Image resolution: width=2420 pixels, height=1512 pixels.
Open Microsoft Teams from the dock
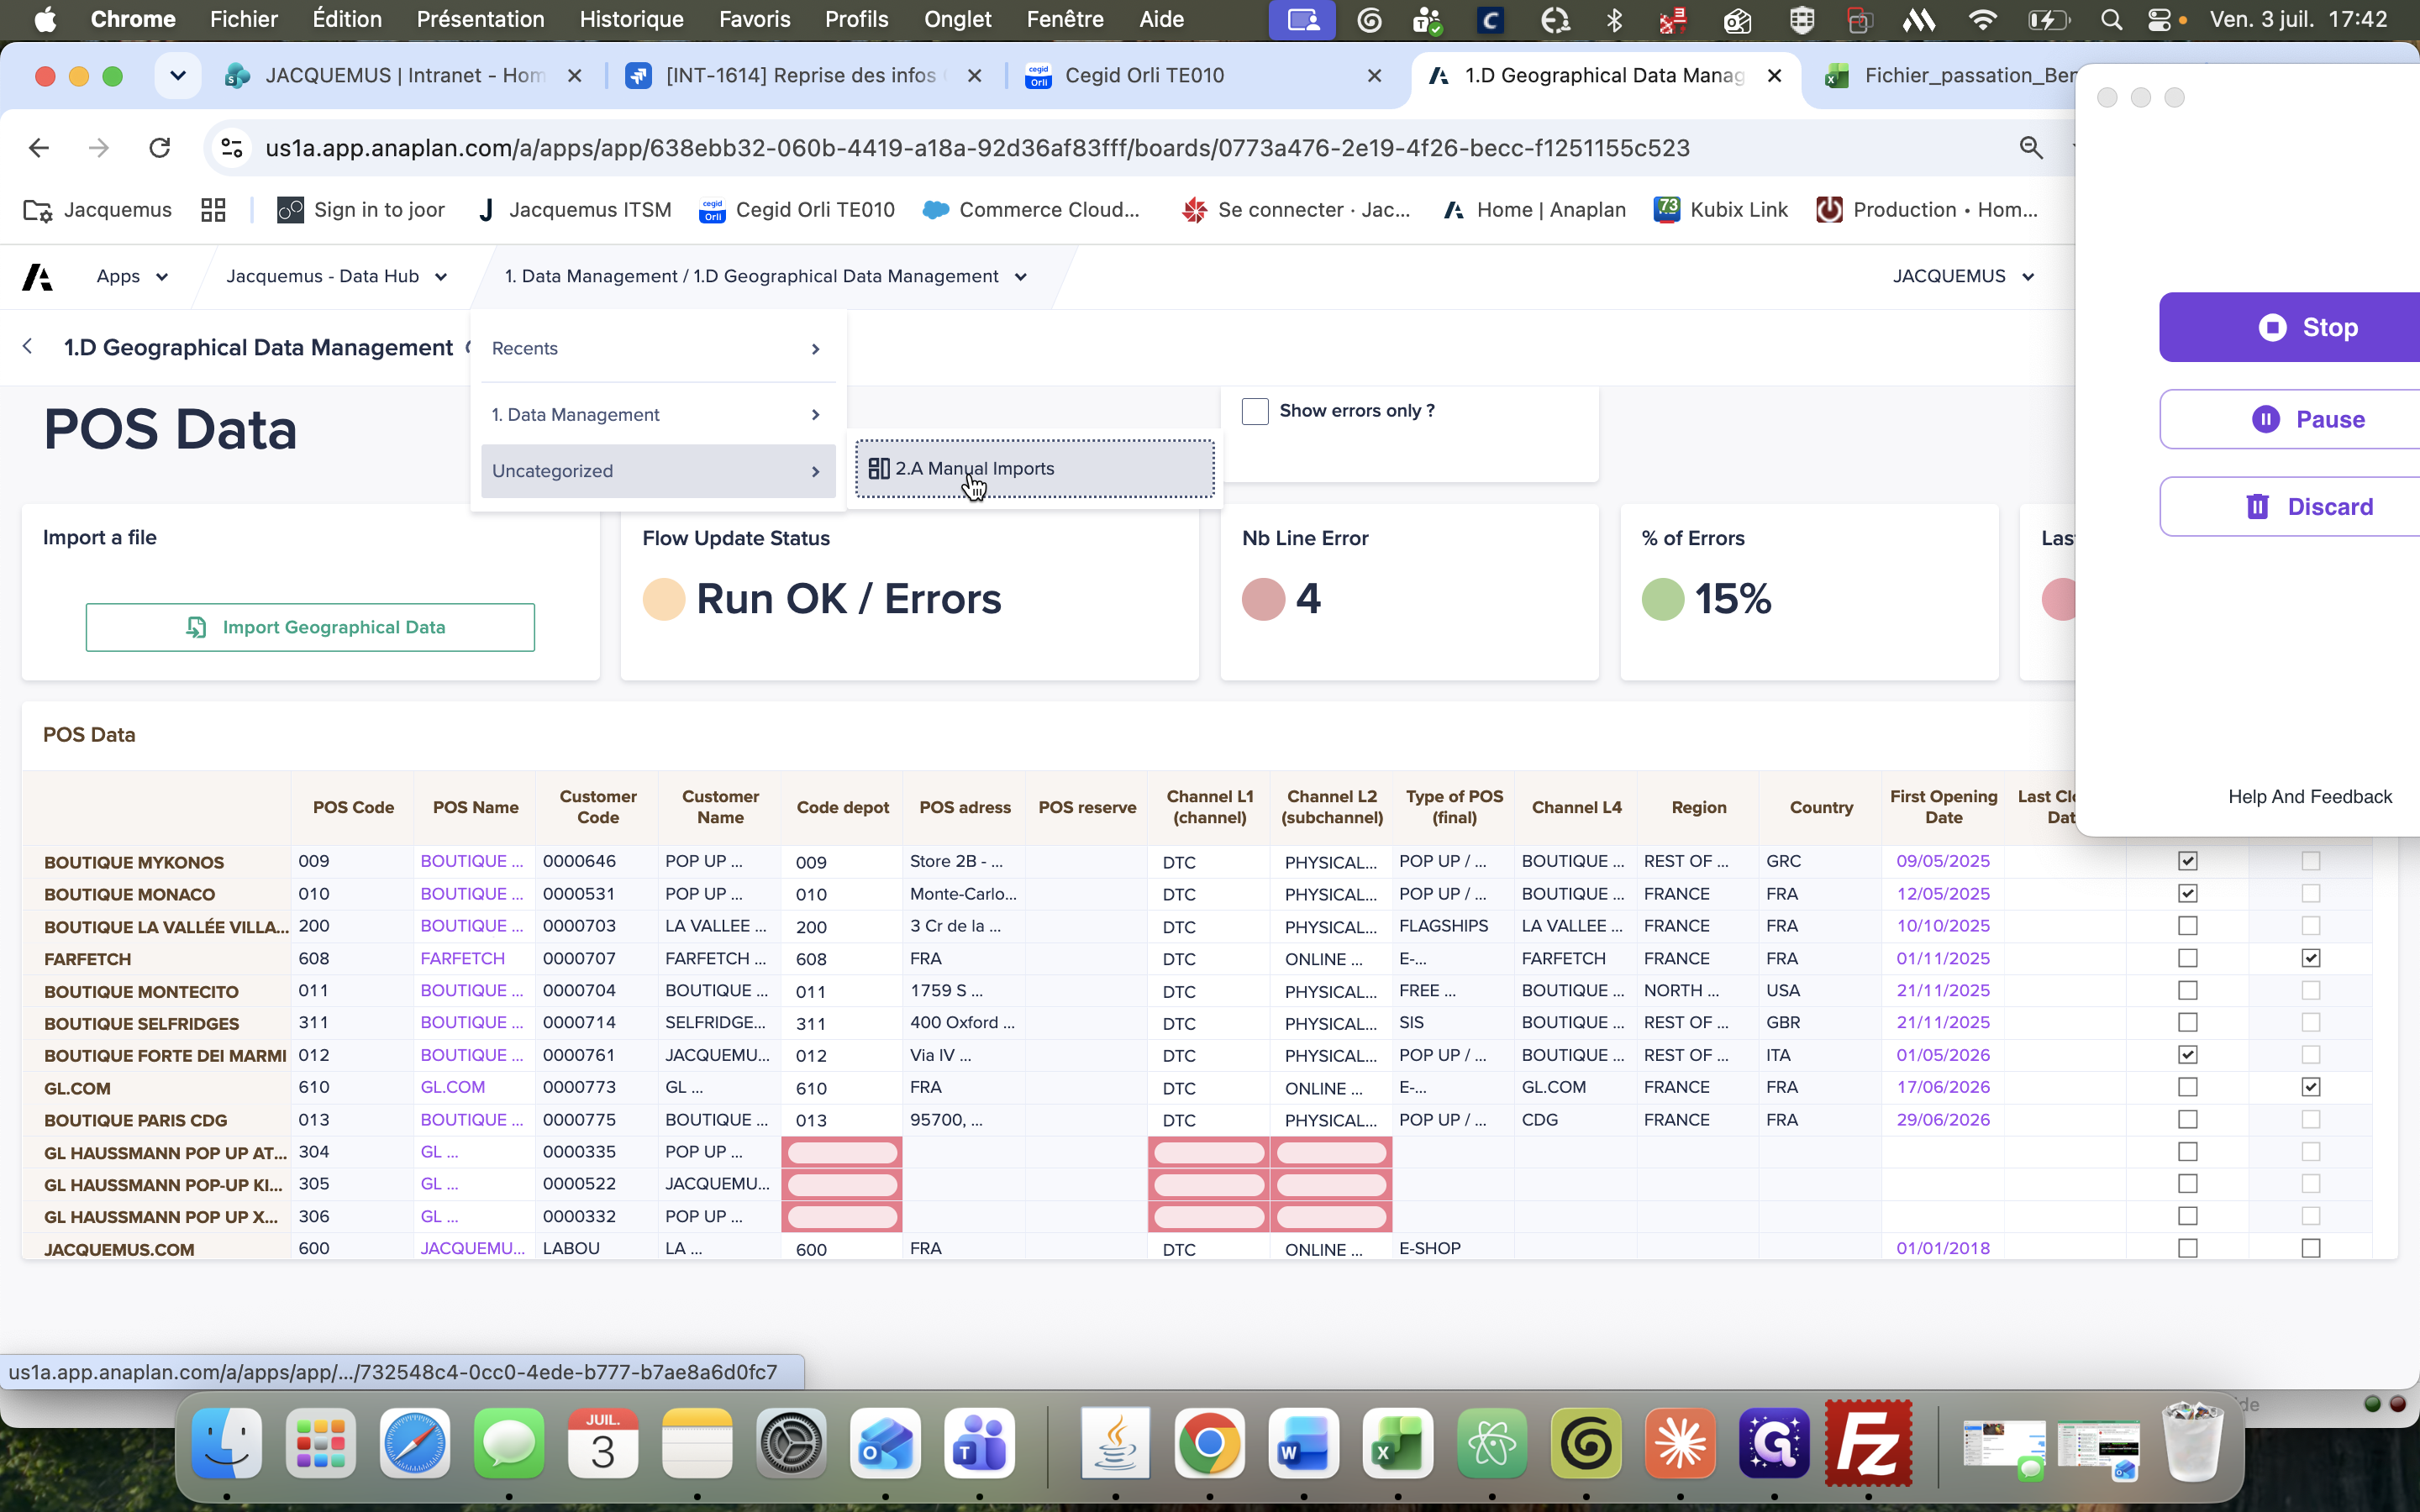pyautogui.click(x=979, y=1444)
